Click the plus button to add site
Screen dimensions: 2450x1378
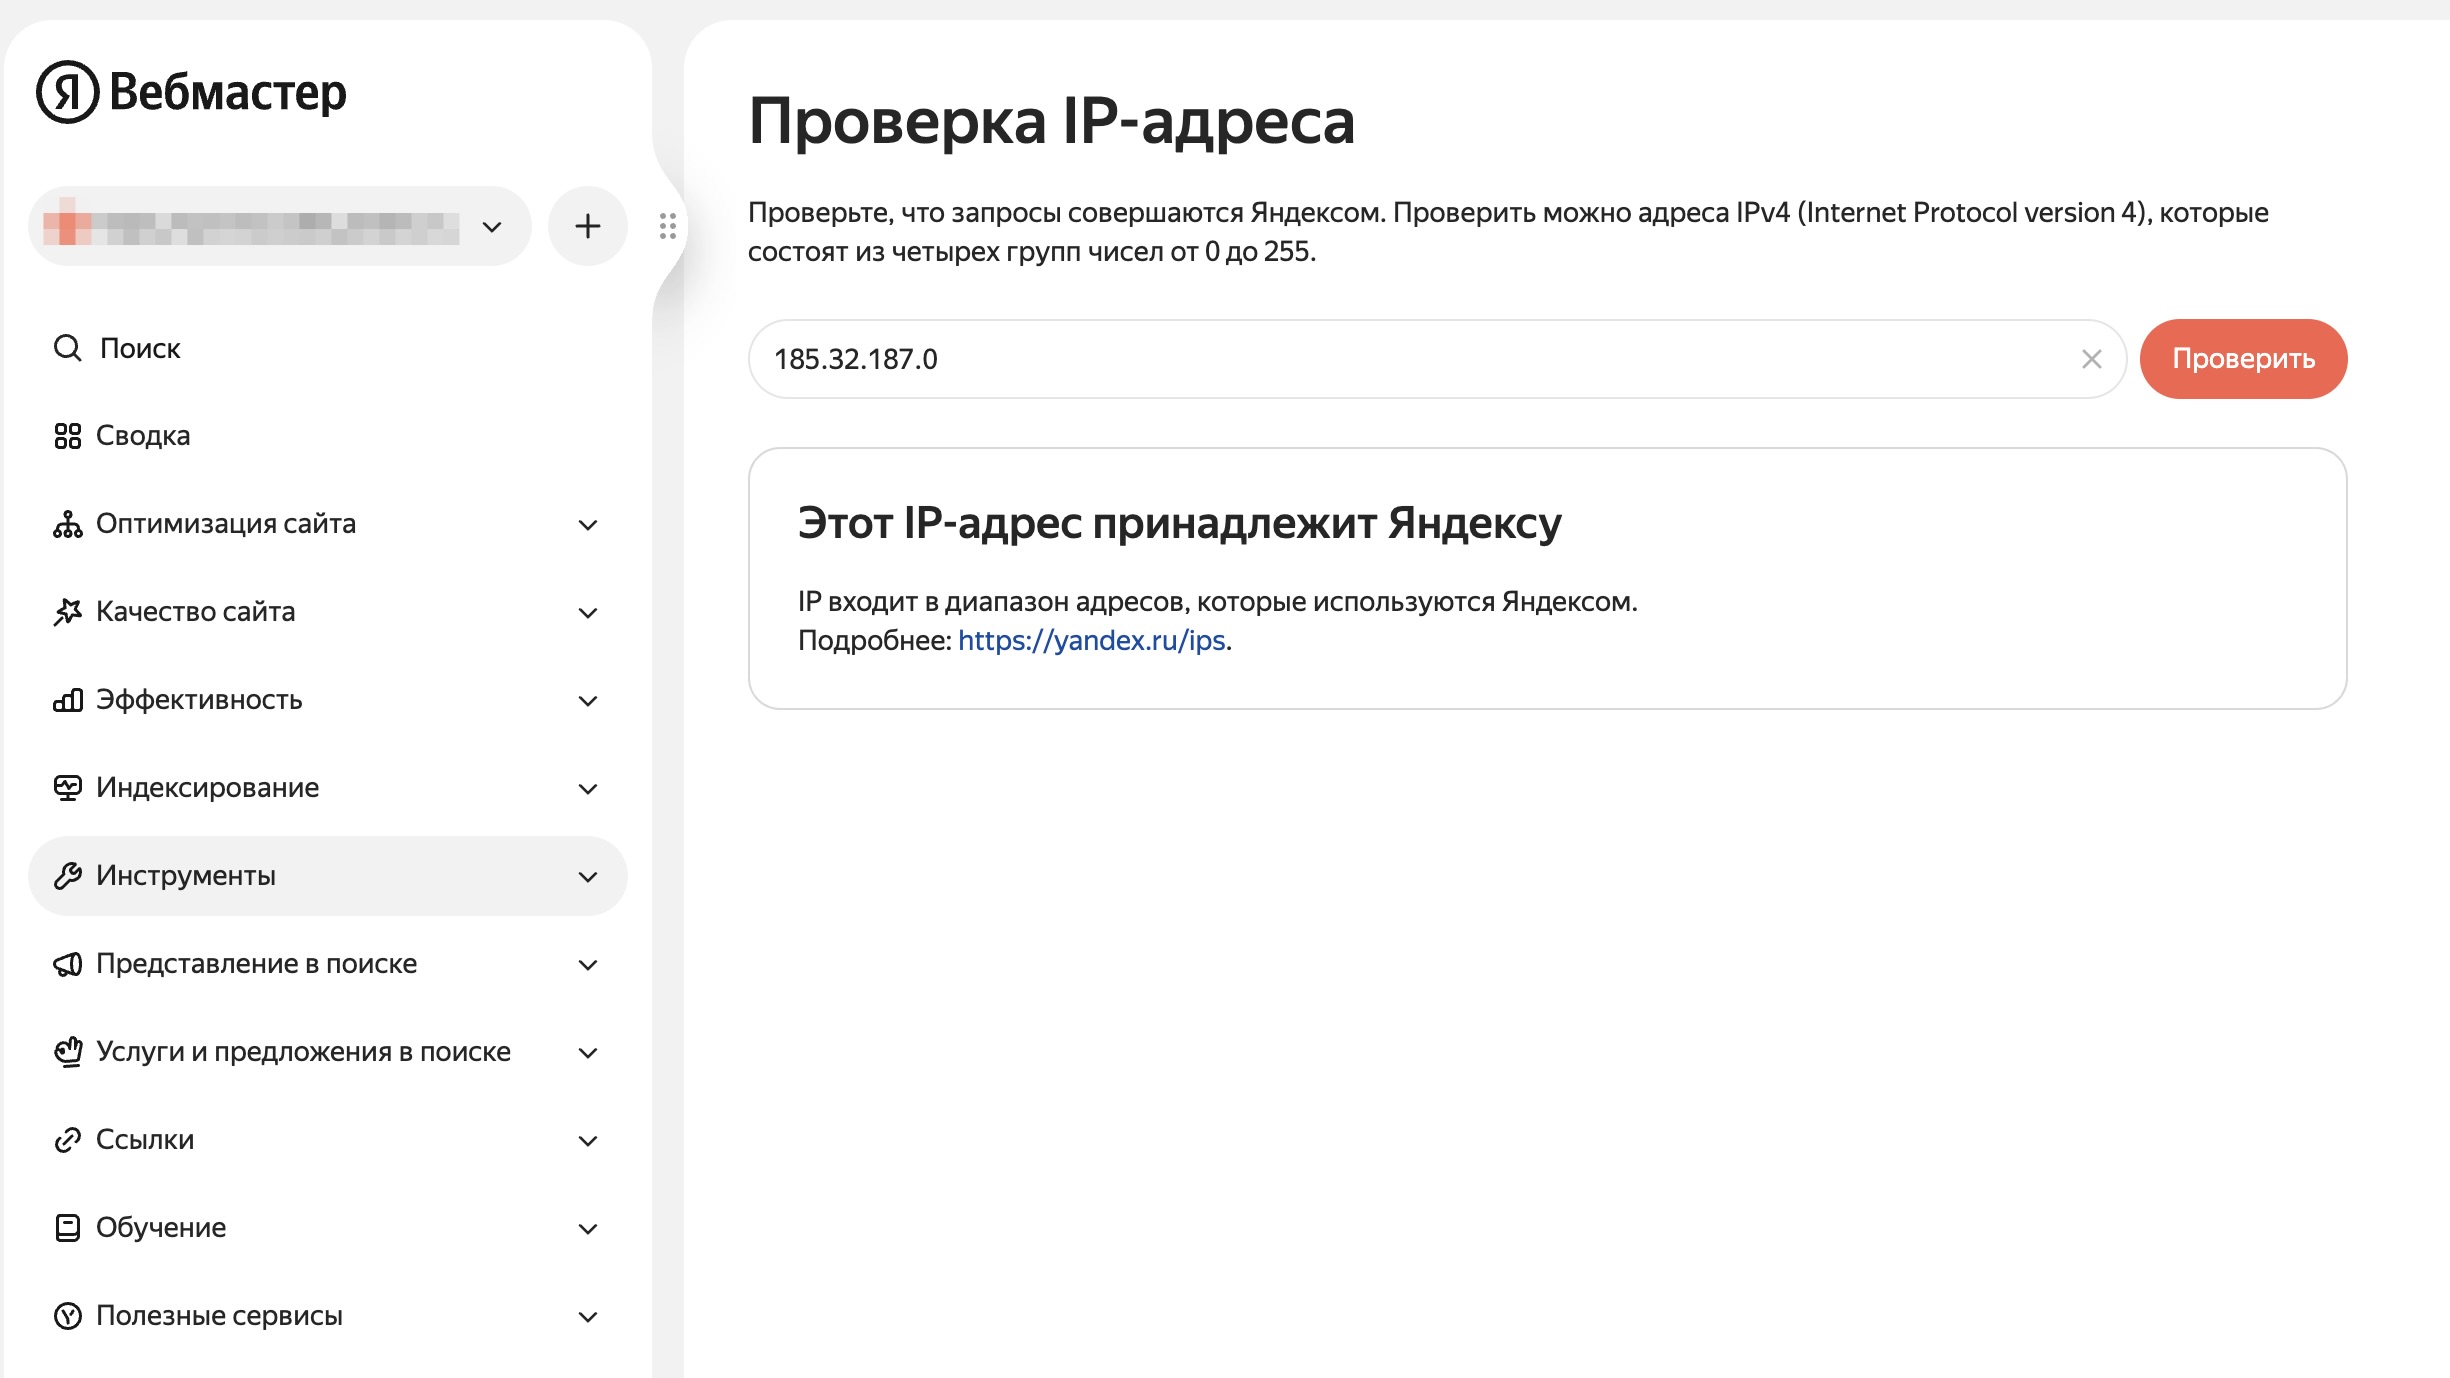(x=587, y=226)
